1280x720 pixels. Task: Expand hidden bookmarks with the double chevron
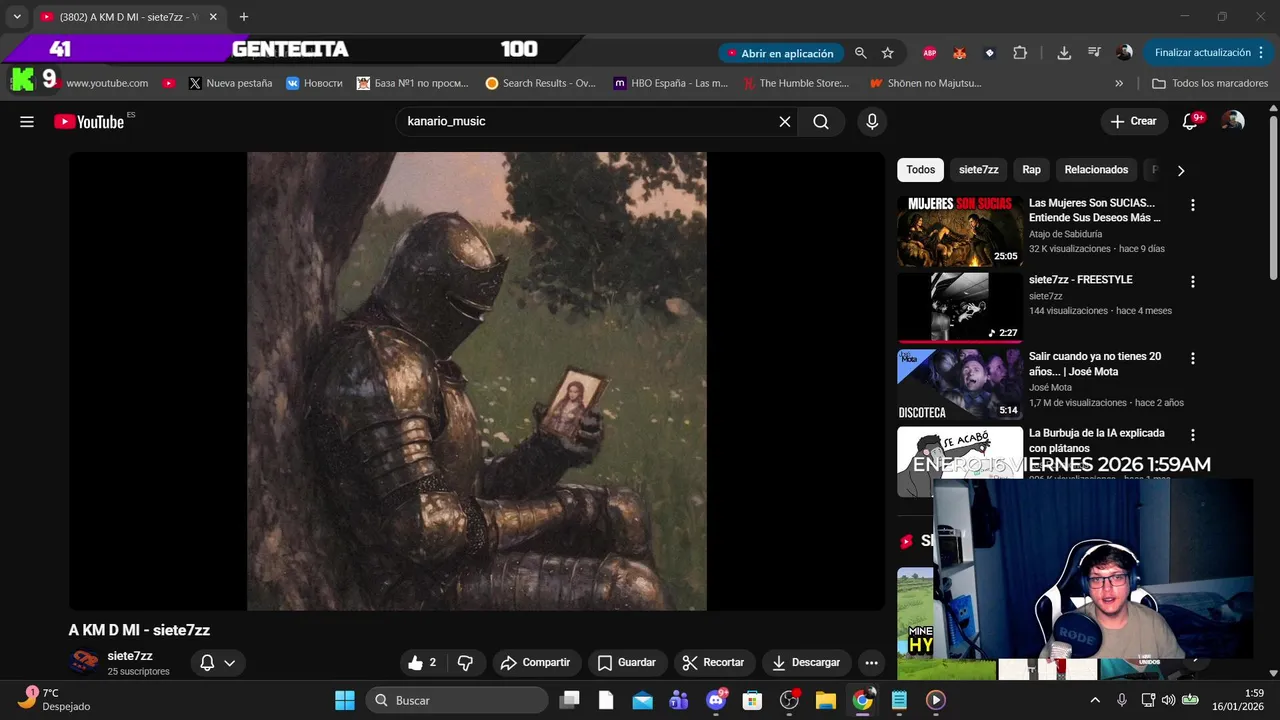(1119, 83)
